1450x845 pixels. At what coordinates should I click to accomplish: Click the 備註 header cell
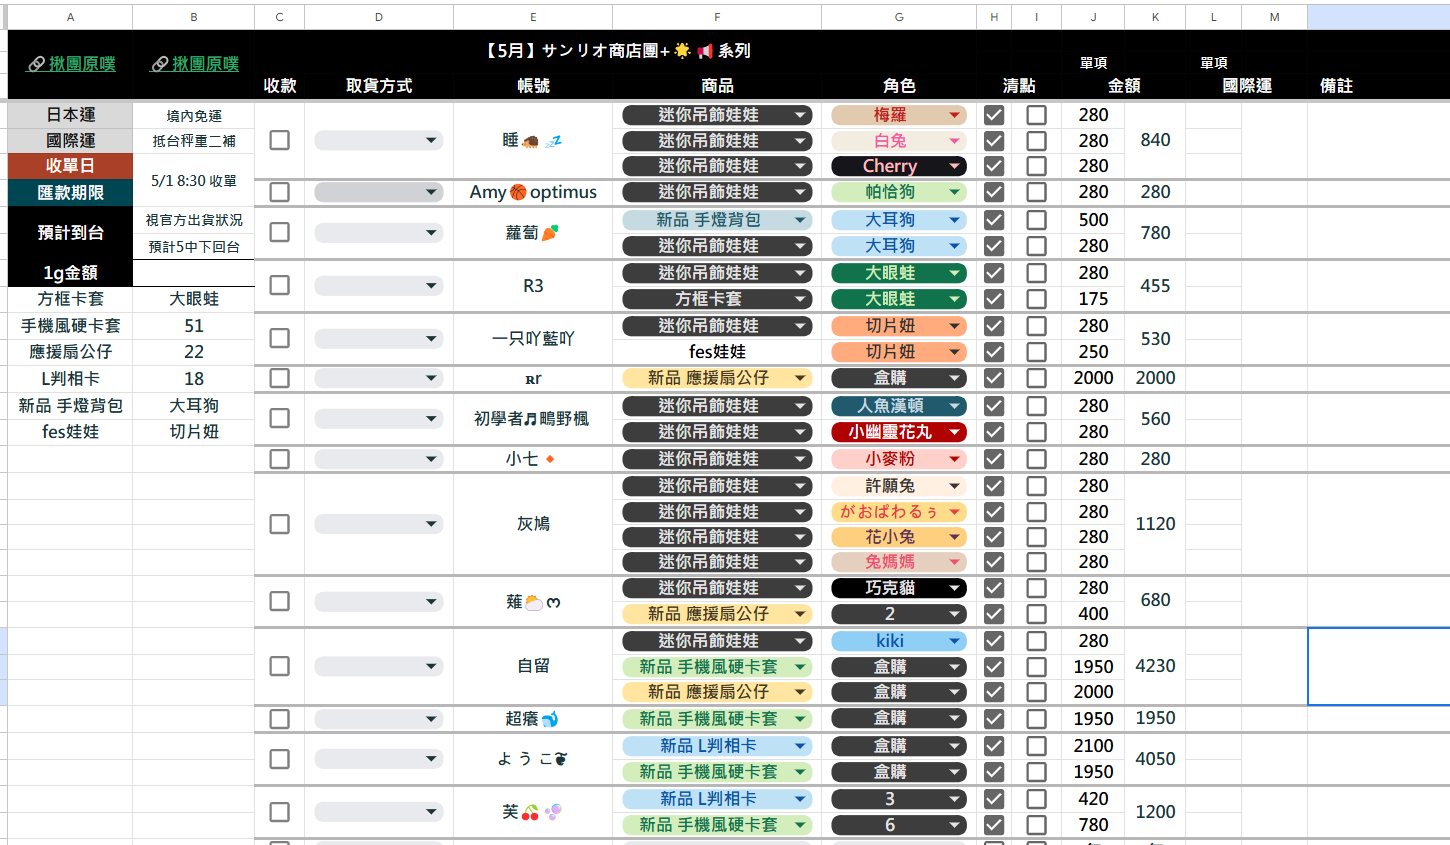pos(1336,86)
